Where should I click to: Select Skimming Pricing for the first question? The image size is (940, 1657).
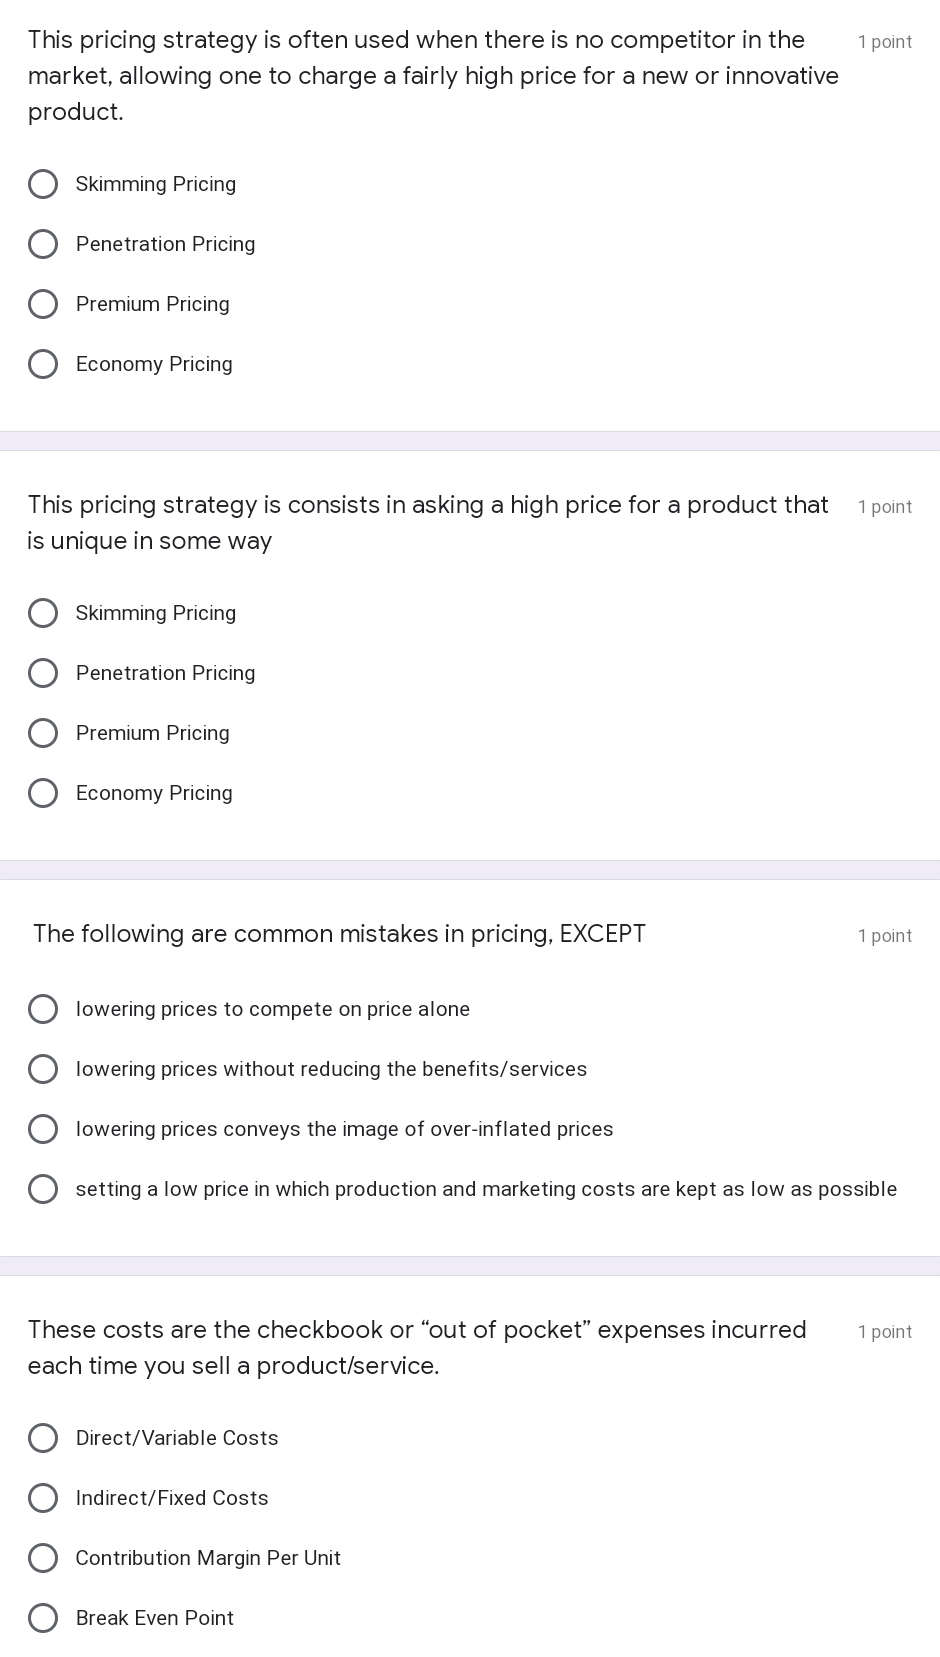tap(43, 184)
